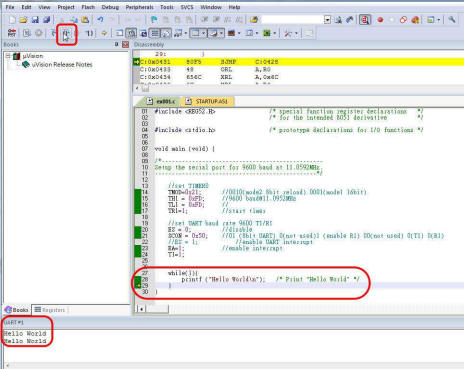Pin the Books panel
This screenshot has height=369, width=464.
pos(116,44)
